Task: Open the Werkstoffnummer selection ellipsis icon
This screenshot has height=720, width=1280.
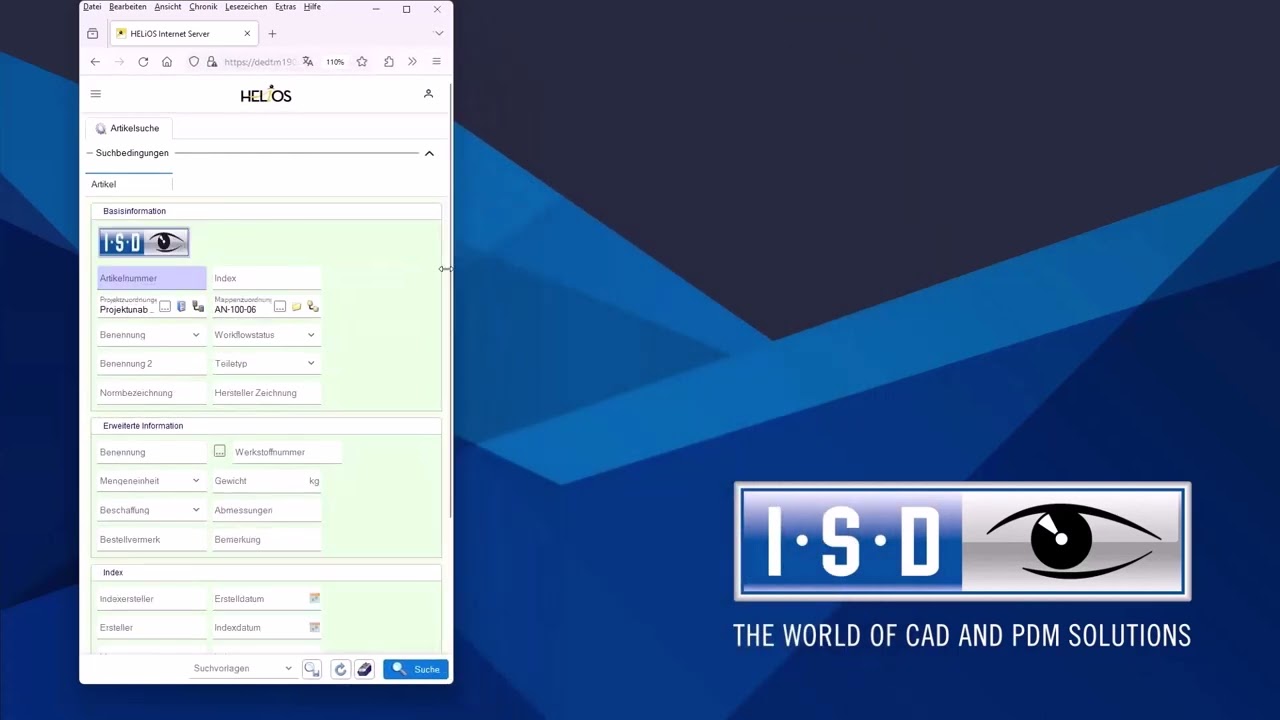Action: click(220, 452)
